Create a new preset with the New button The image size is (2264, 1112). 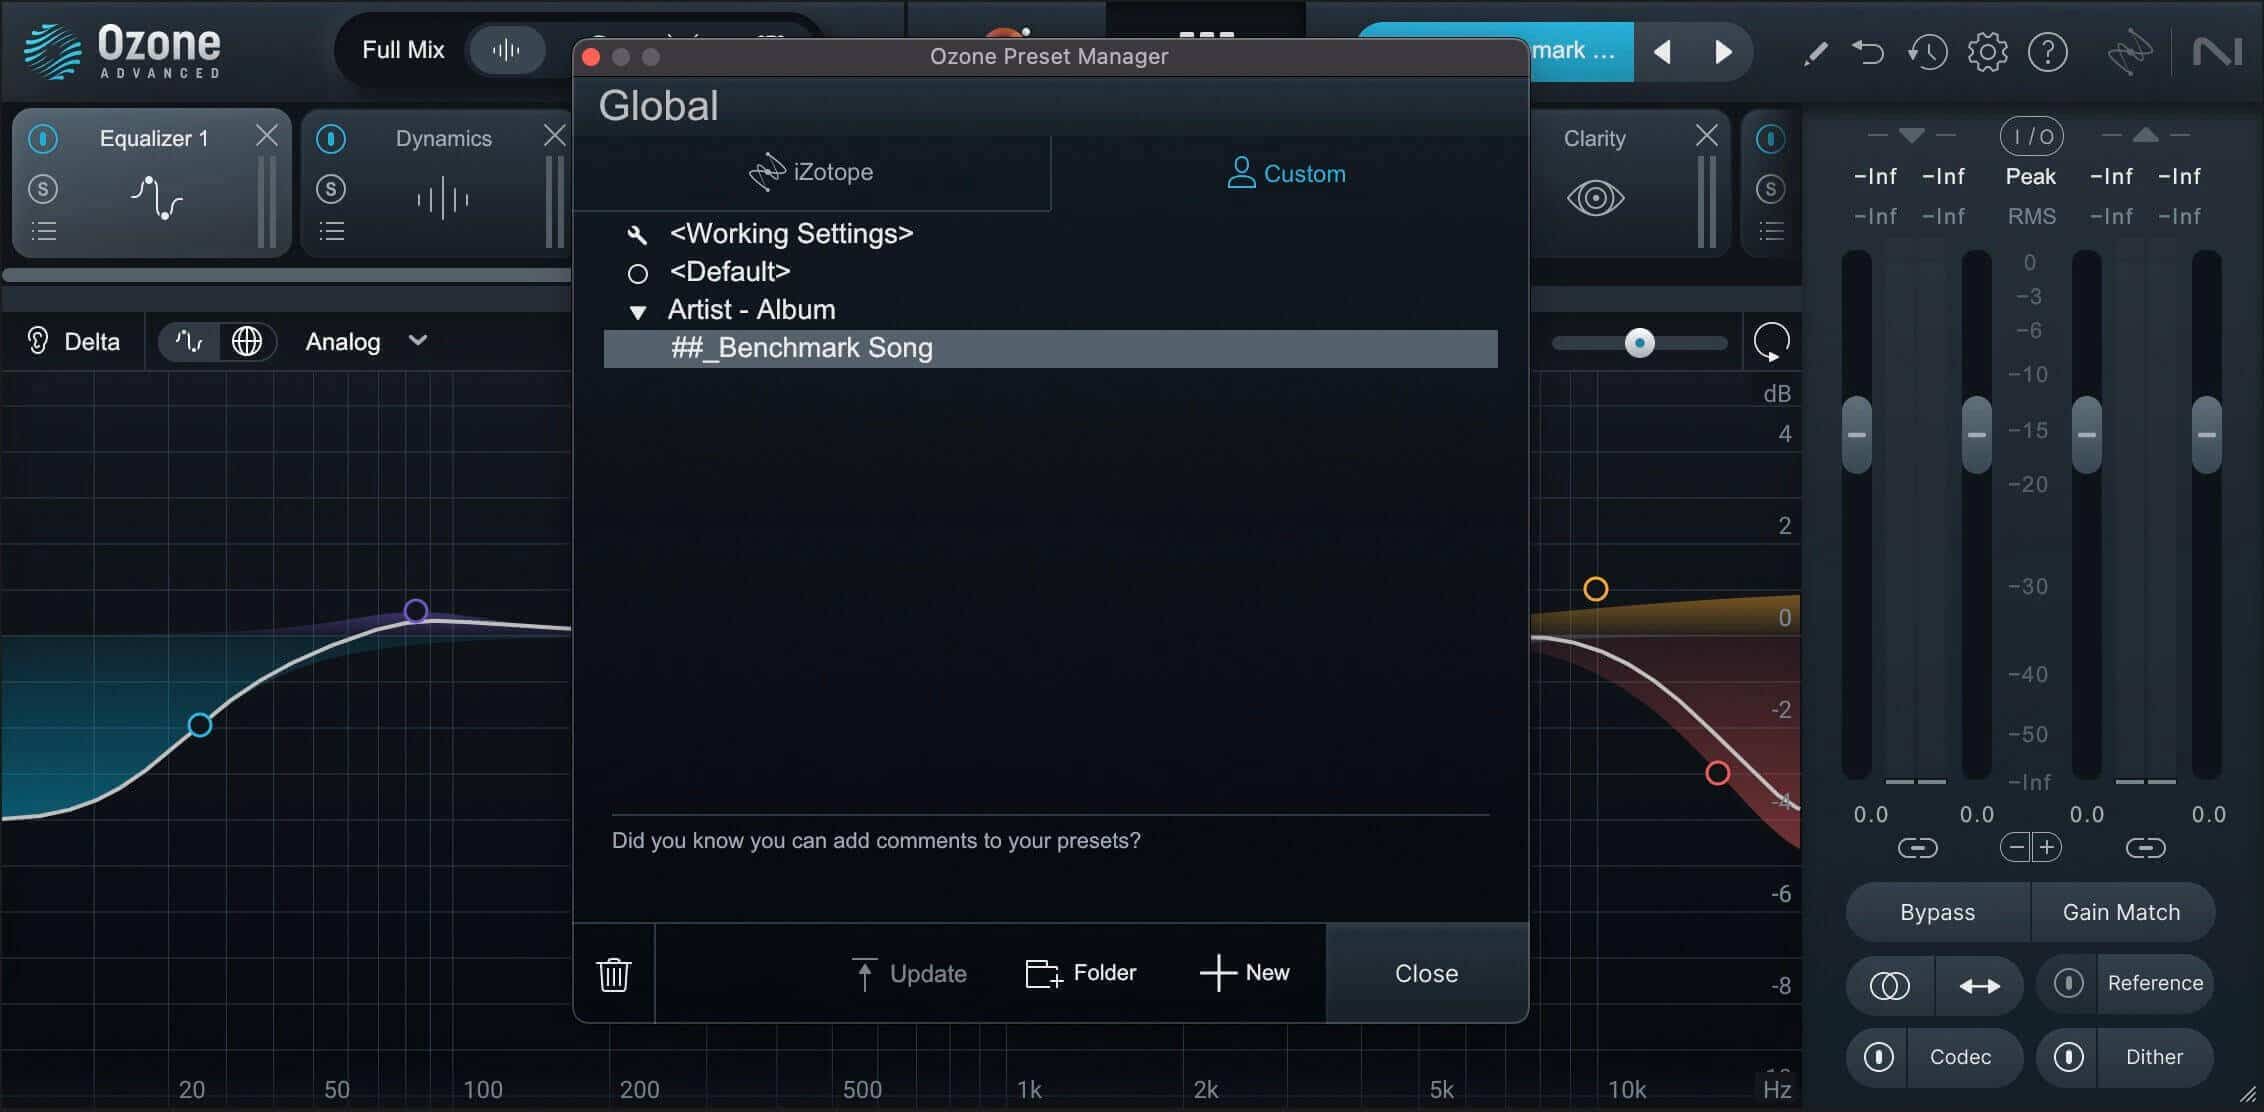[x=1245, y=972]
